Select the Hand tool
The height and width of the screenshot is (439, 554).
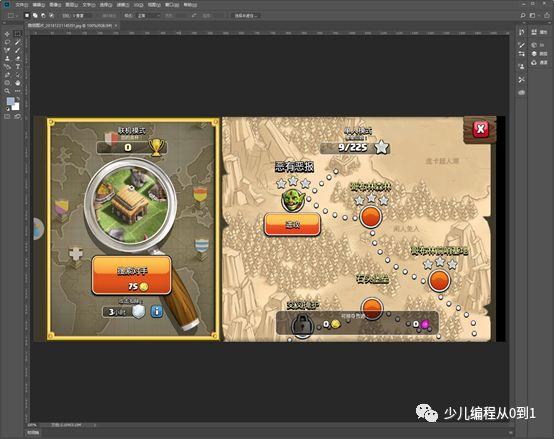click(17, 83)
